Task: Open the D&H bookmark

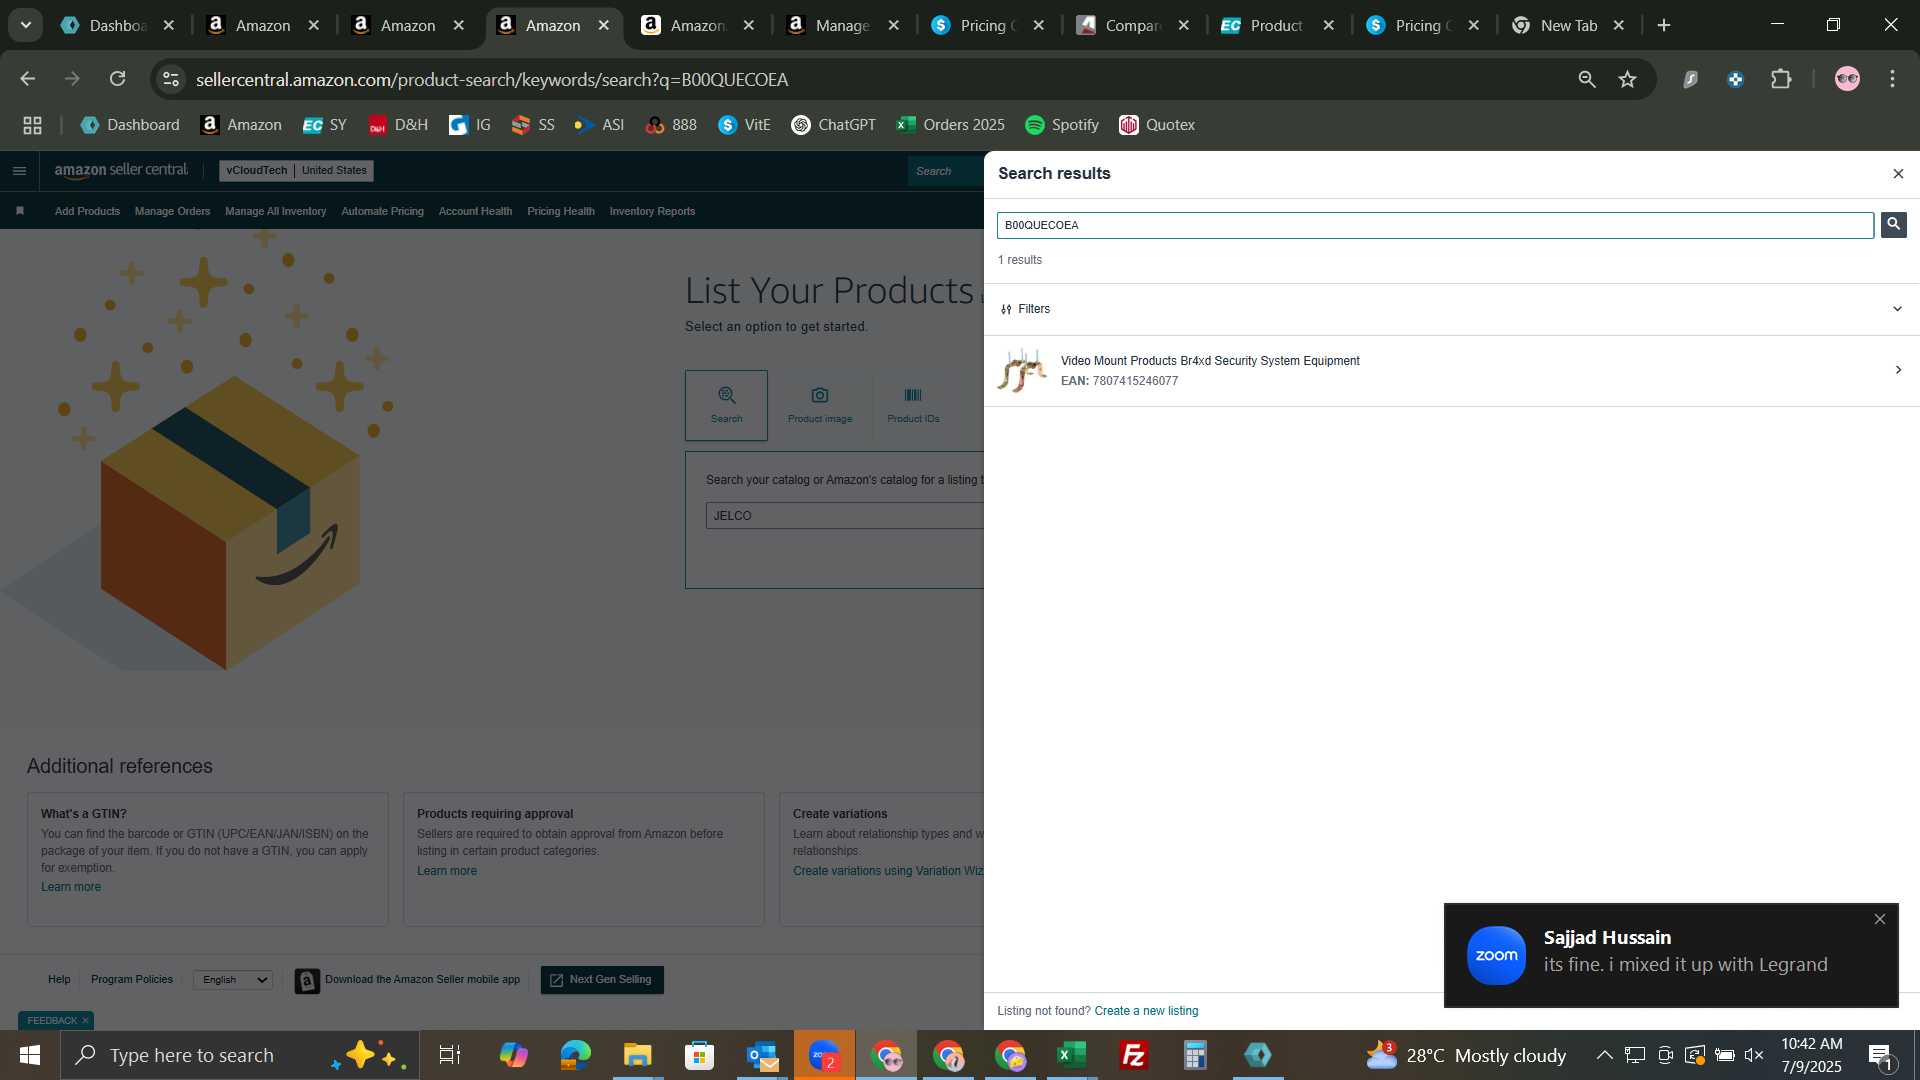Action: 398,125
